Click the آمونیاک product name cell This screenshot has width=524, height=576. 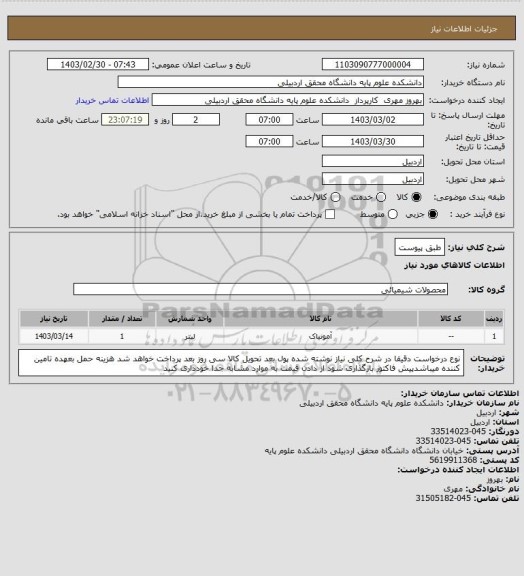320,336
